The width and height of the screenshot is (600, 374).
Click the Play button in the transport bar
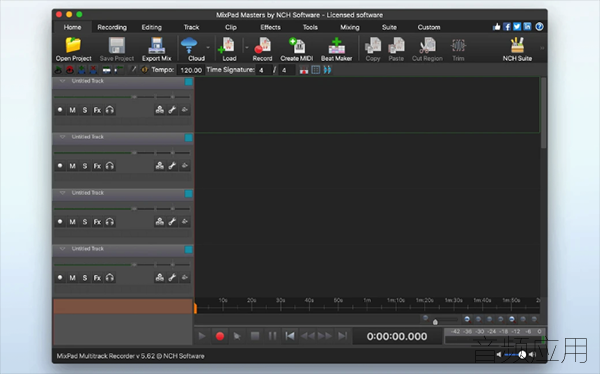click(202, 336)
